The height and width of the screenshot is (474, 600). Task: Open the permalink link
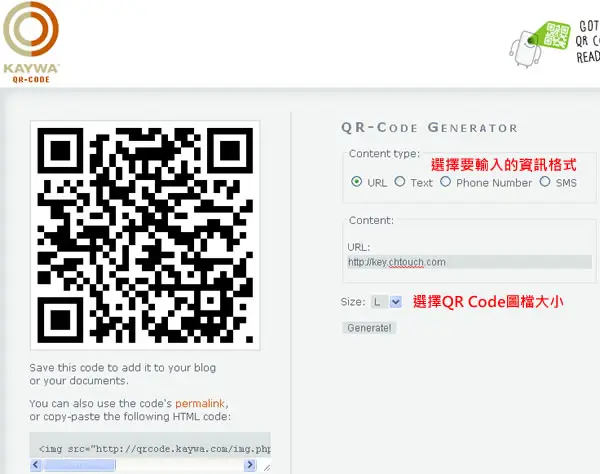[x=200, y=404]
